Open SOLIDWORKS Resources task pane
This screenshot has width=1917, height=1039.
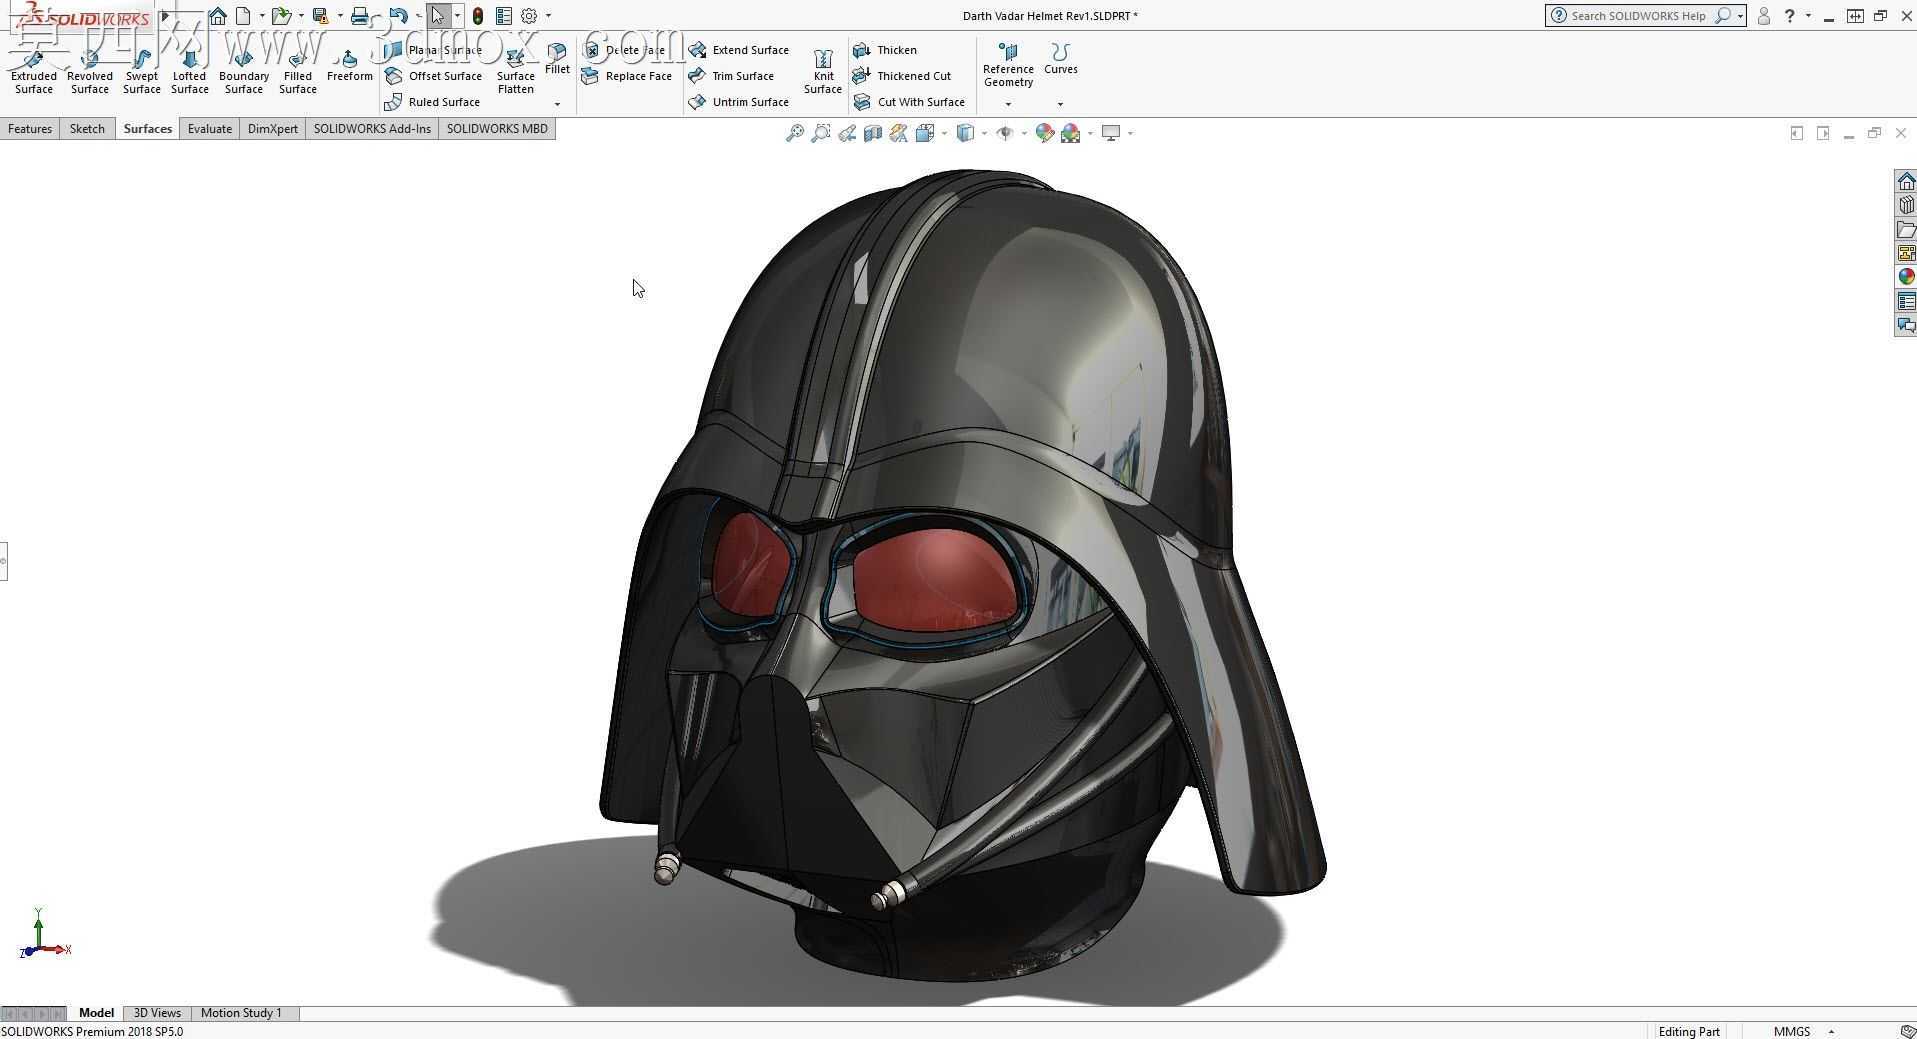(1906, 181)
